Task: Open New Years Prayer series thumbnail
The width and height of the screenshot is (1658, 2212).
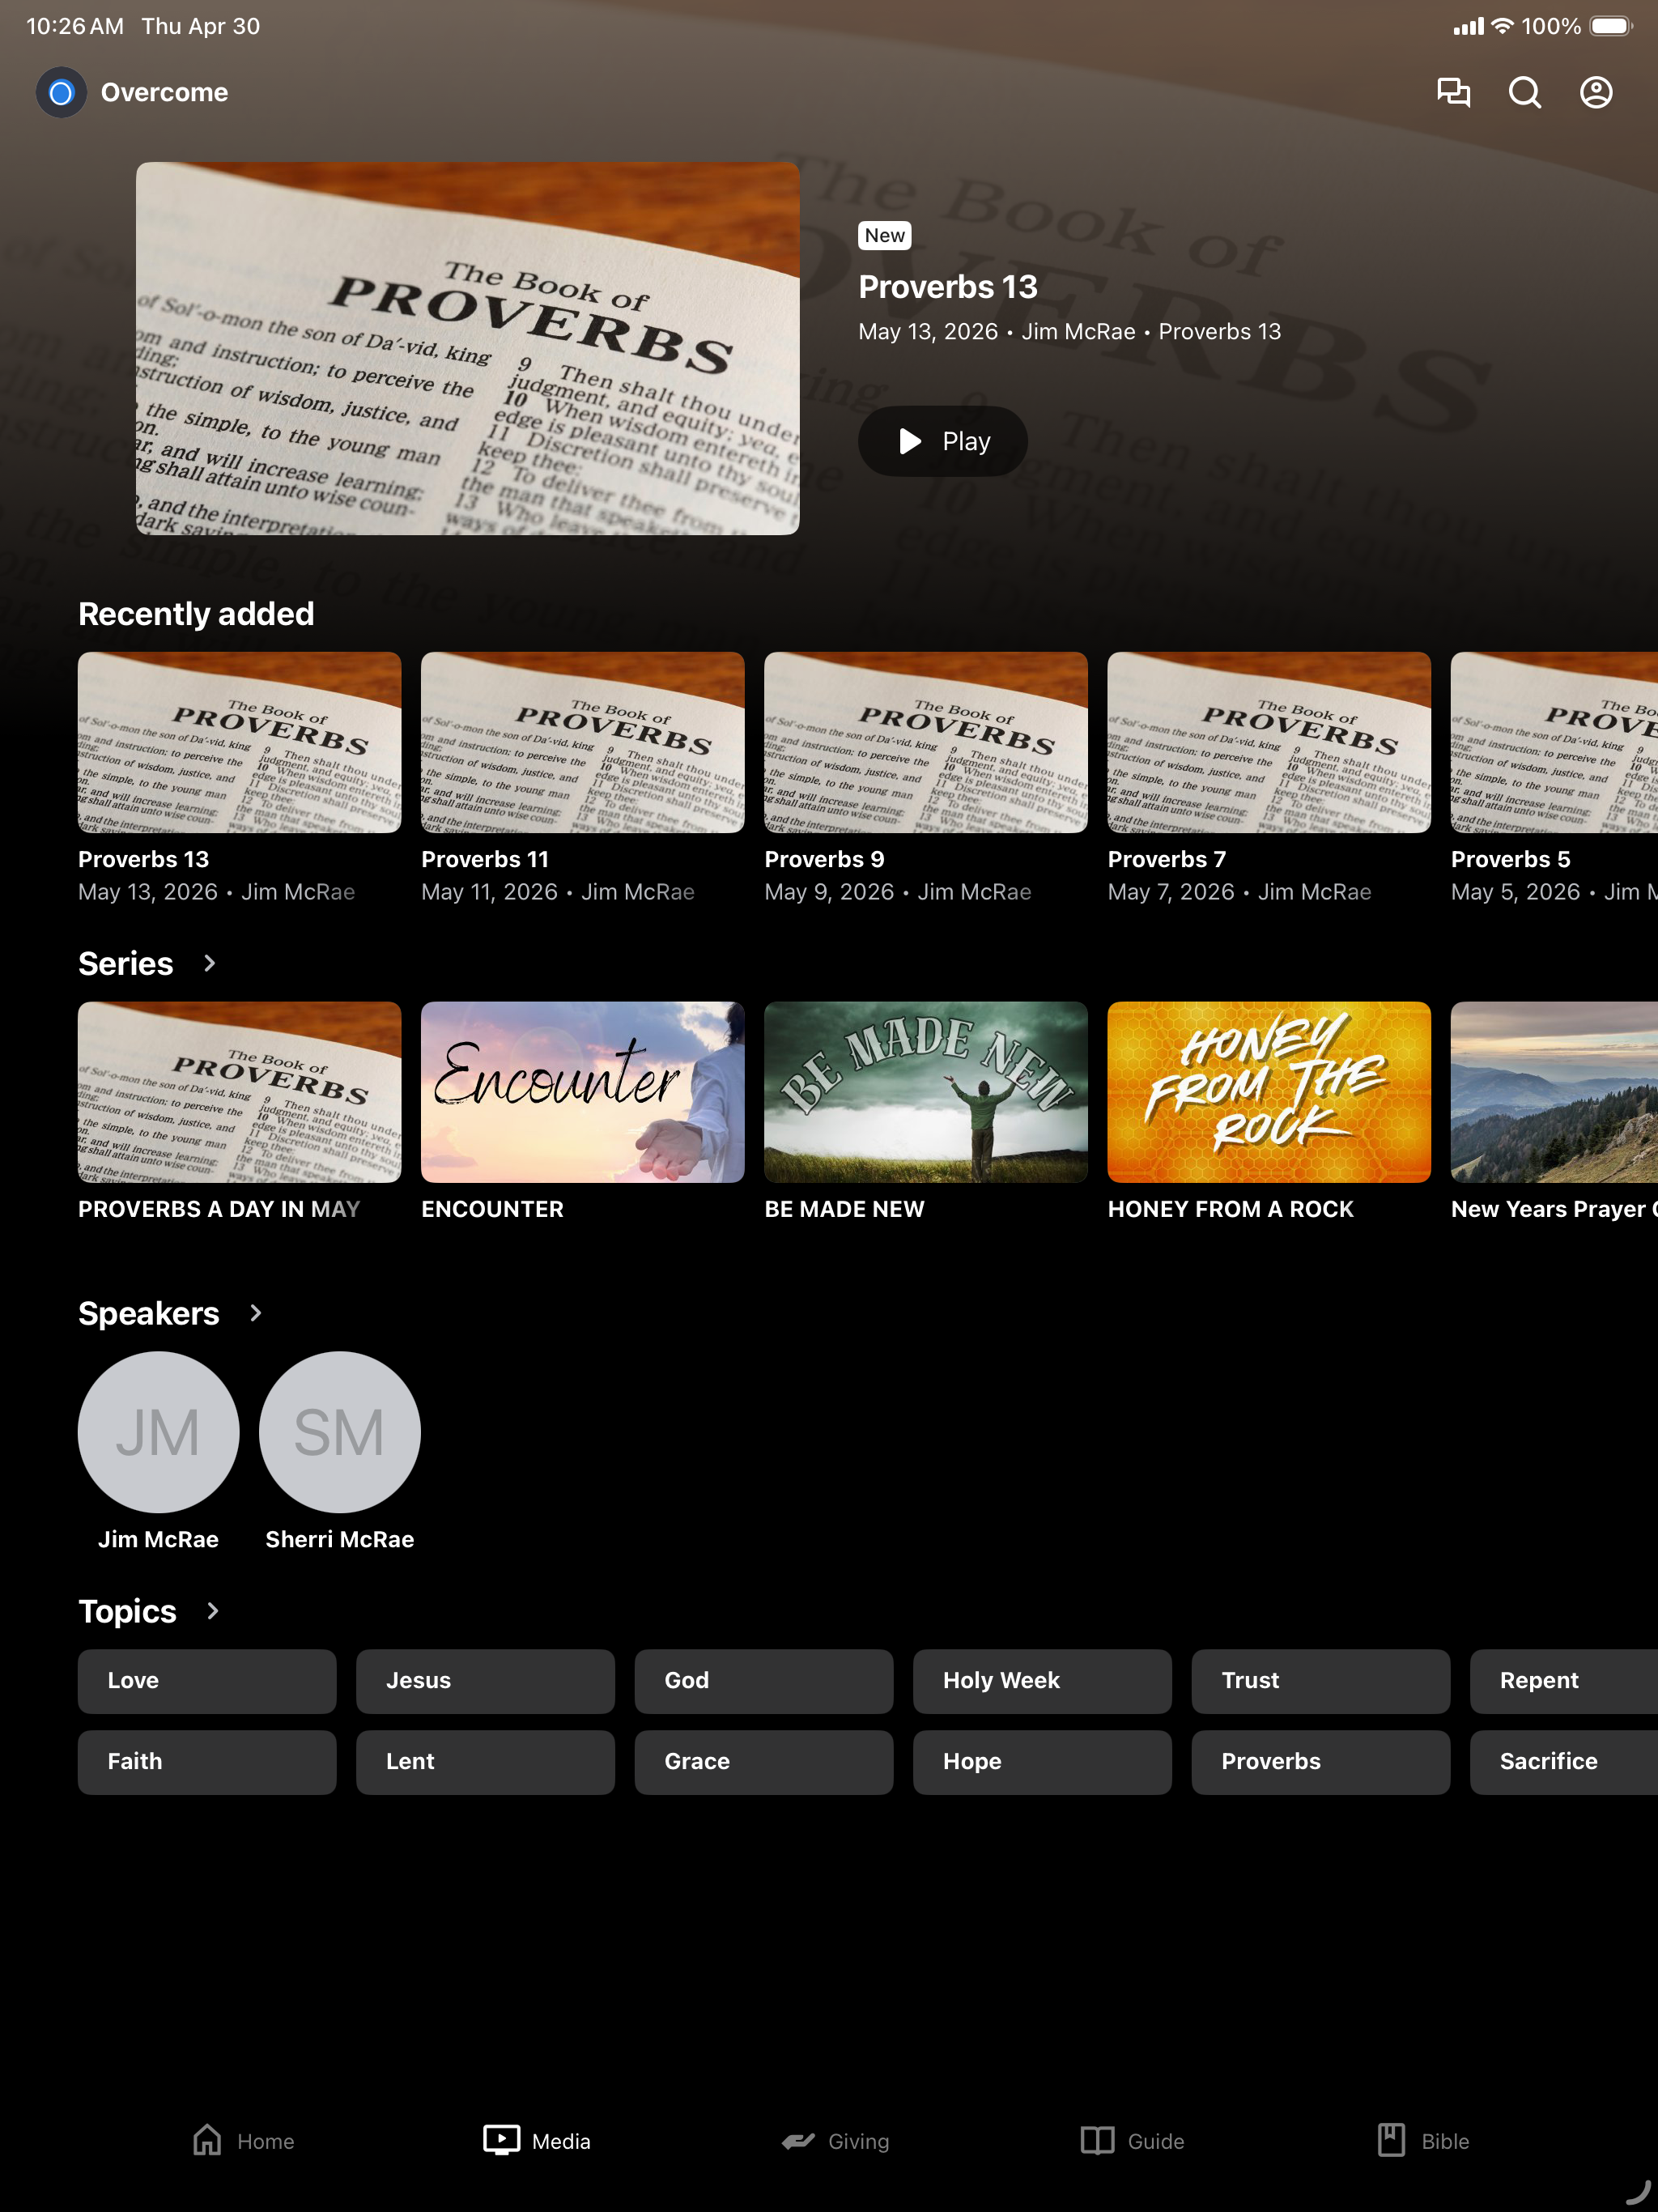Action: pos(1554,1092)
